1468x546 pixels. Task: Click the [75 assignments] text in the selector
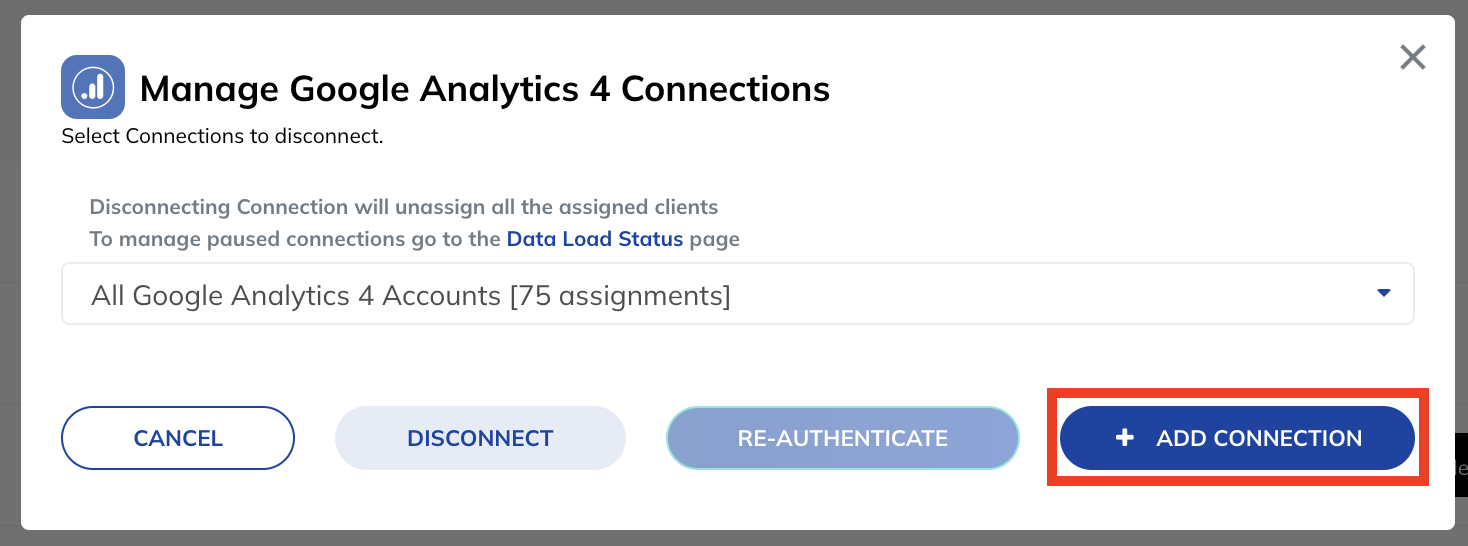pyautogui.click(x=619, y=296)
